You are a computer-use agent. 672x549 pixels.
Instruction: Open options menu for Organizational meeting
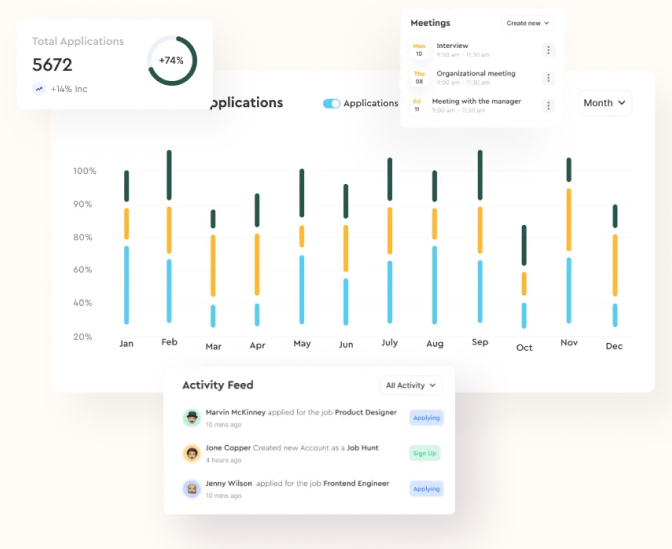click(x=548, y=78)
